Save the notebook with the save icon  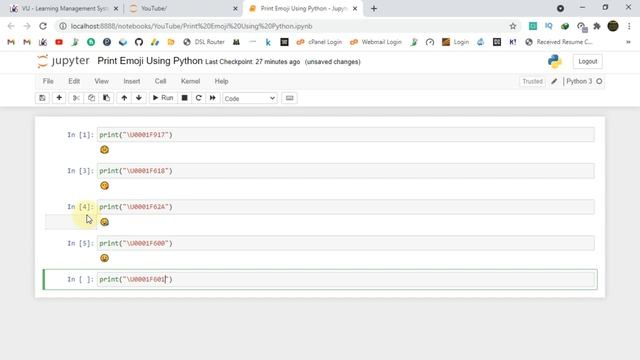coord(42,98)
